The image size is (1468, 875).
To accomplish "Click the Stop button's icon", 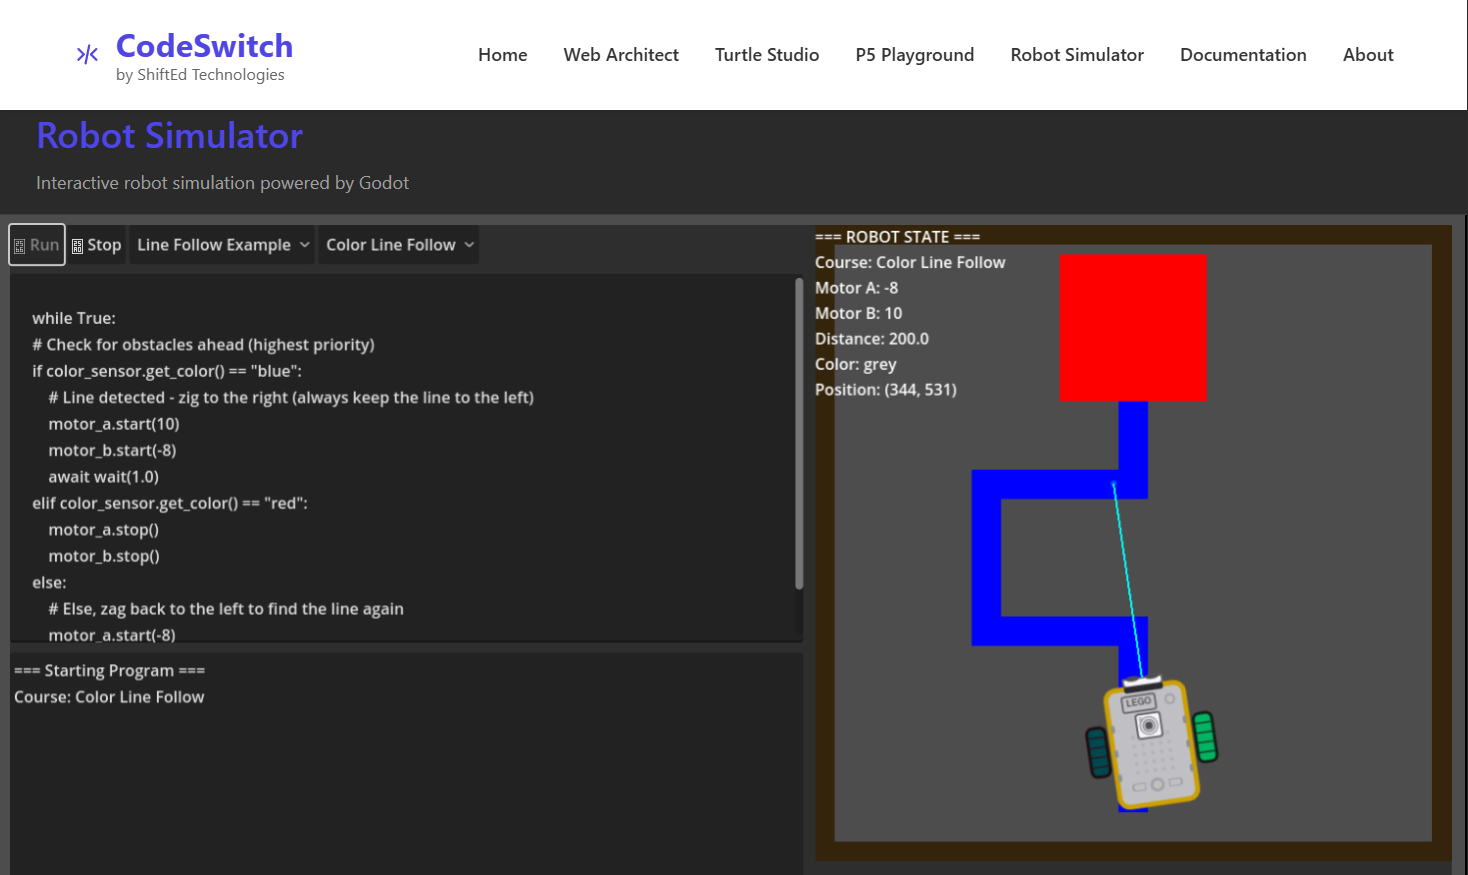I will pos(79,244).
